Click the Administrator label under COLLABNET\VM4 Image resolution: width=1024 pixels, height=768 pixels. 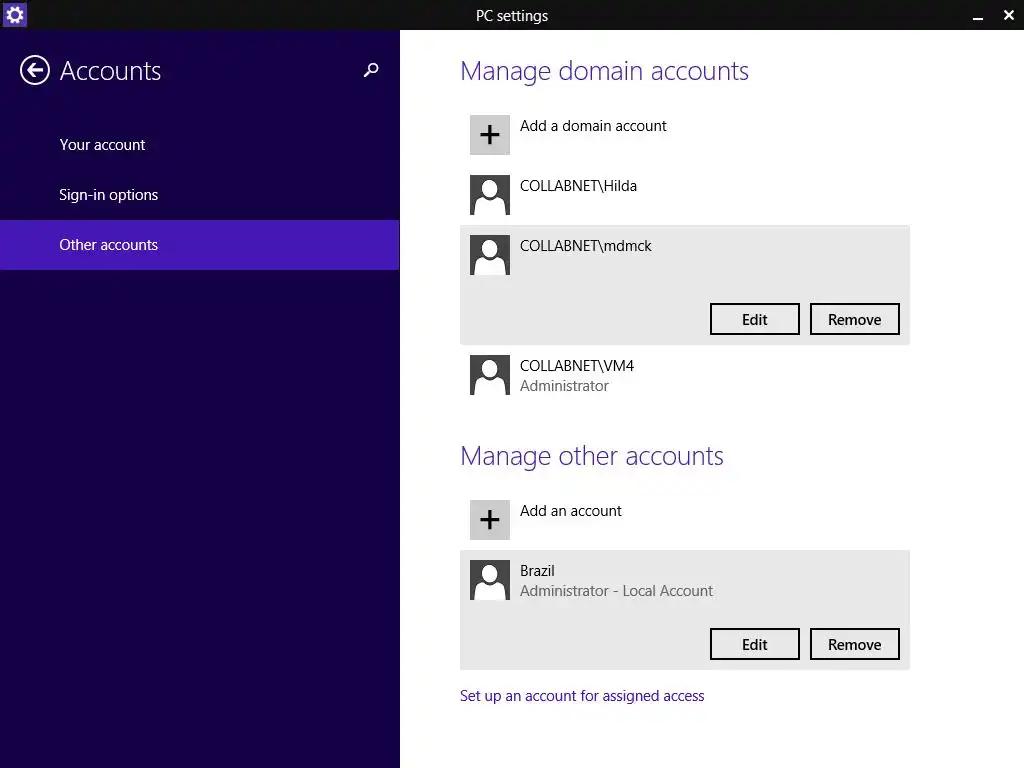564,386
